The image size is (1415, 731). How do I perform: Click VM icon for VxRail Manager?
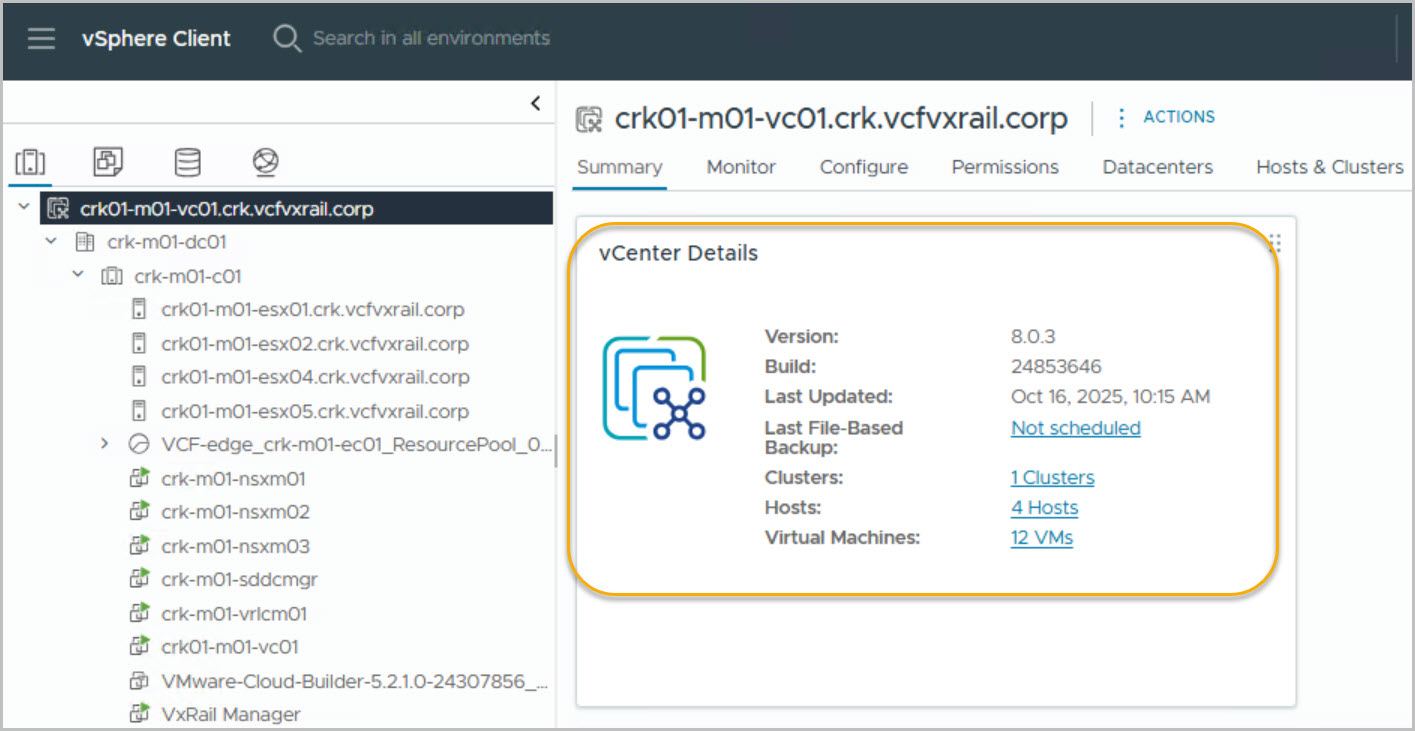139,714
